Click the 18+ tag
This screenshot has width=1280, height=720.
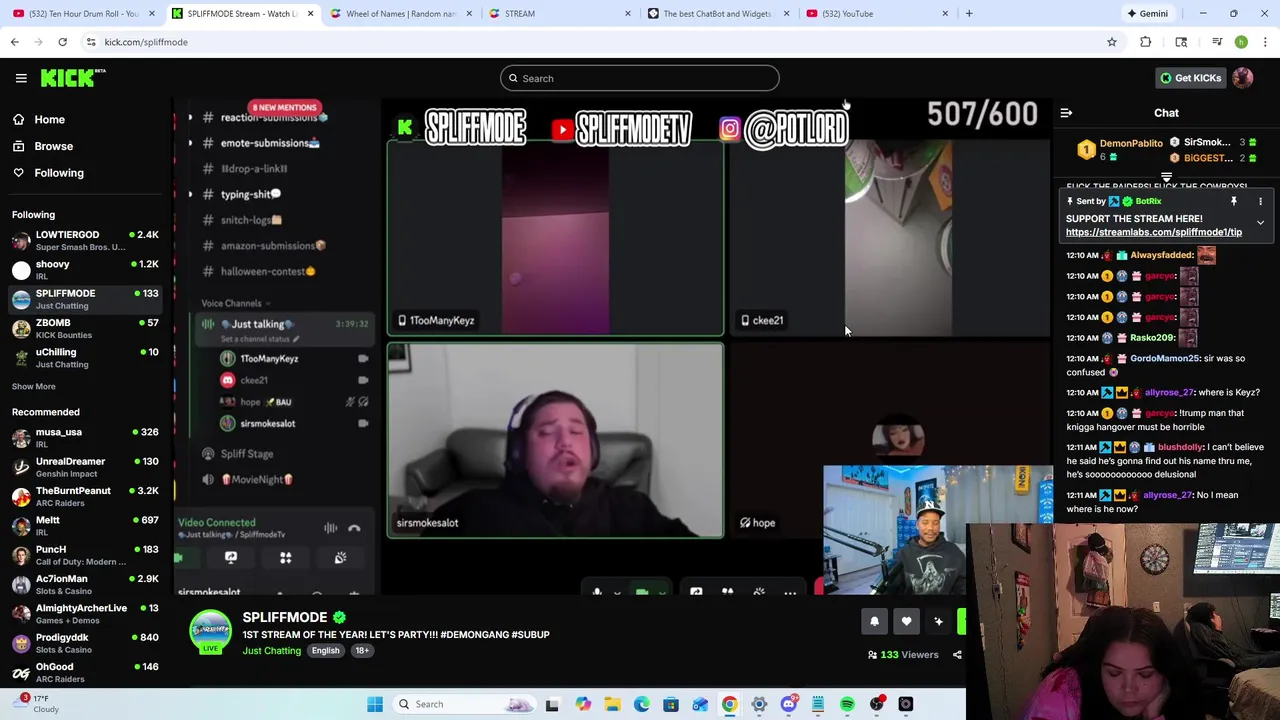point(362,651)
